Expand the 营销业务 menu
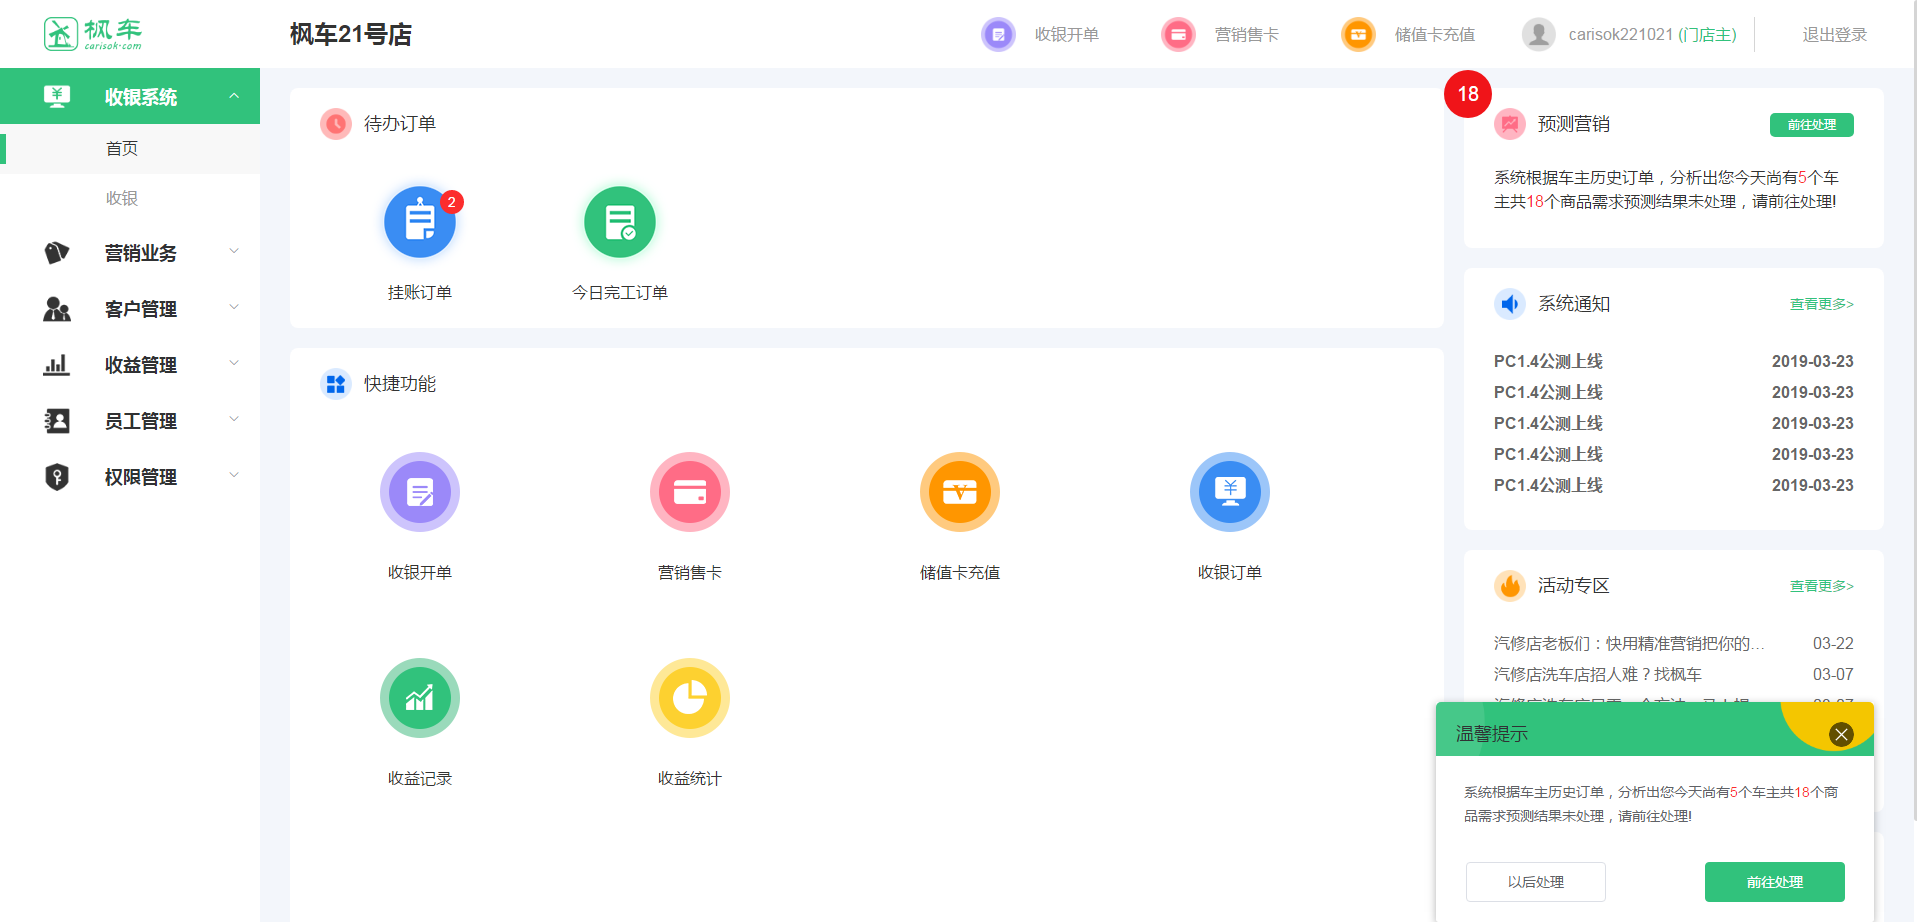This screenshot has width=1917, height=922. tap(140, 253)
